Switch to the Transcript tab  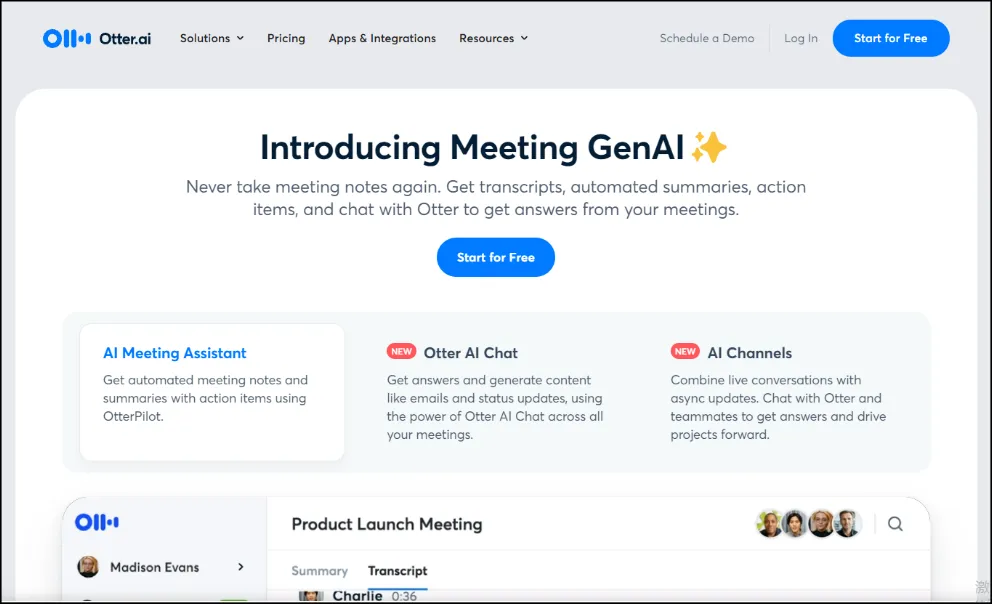pyautogui.click(x=397, y=571)
